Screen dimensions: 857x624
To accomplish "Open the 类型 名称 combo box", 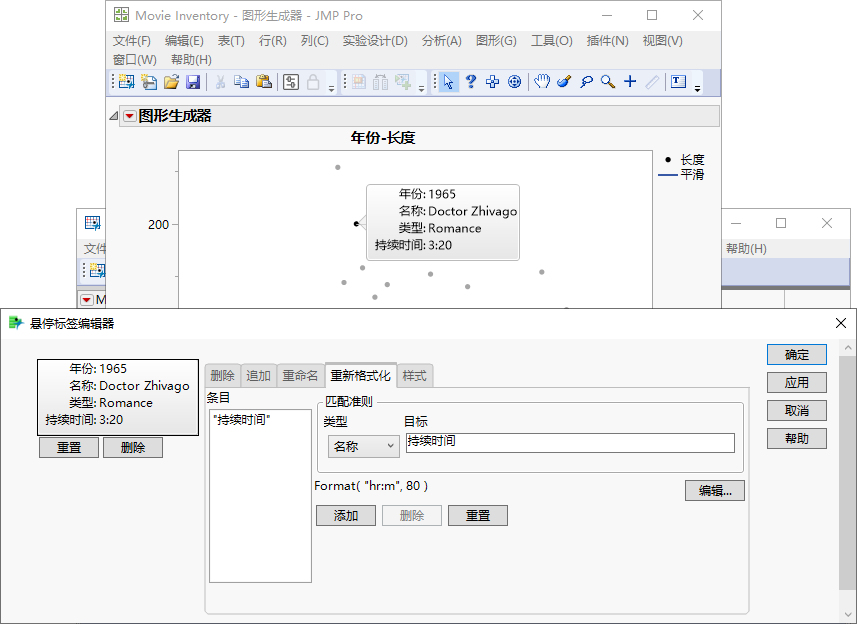I will [363, 446].
